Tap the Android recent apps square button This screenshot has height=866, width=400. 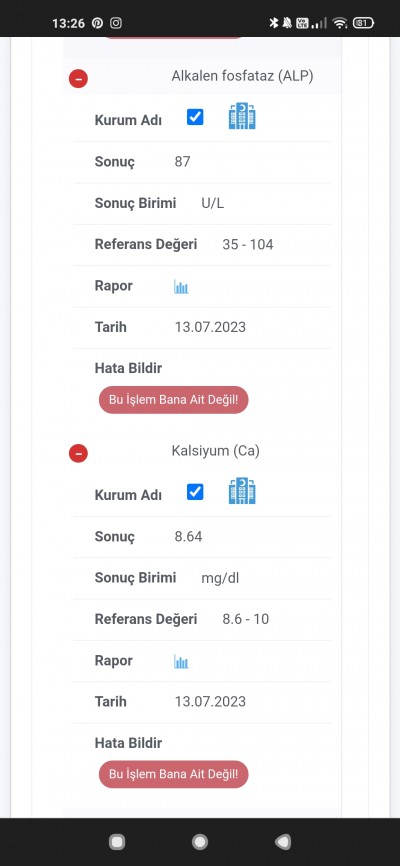(117, 842)
